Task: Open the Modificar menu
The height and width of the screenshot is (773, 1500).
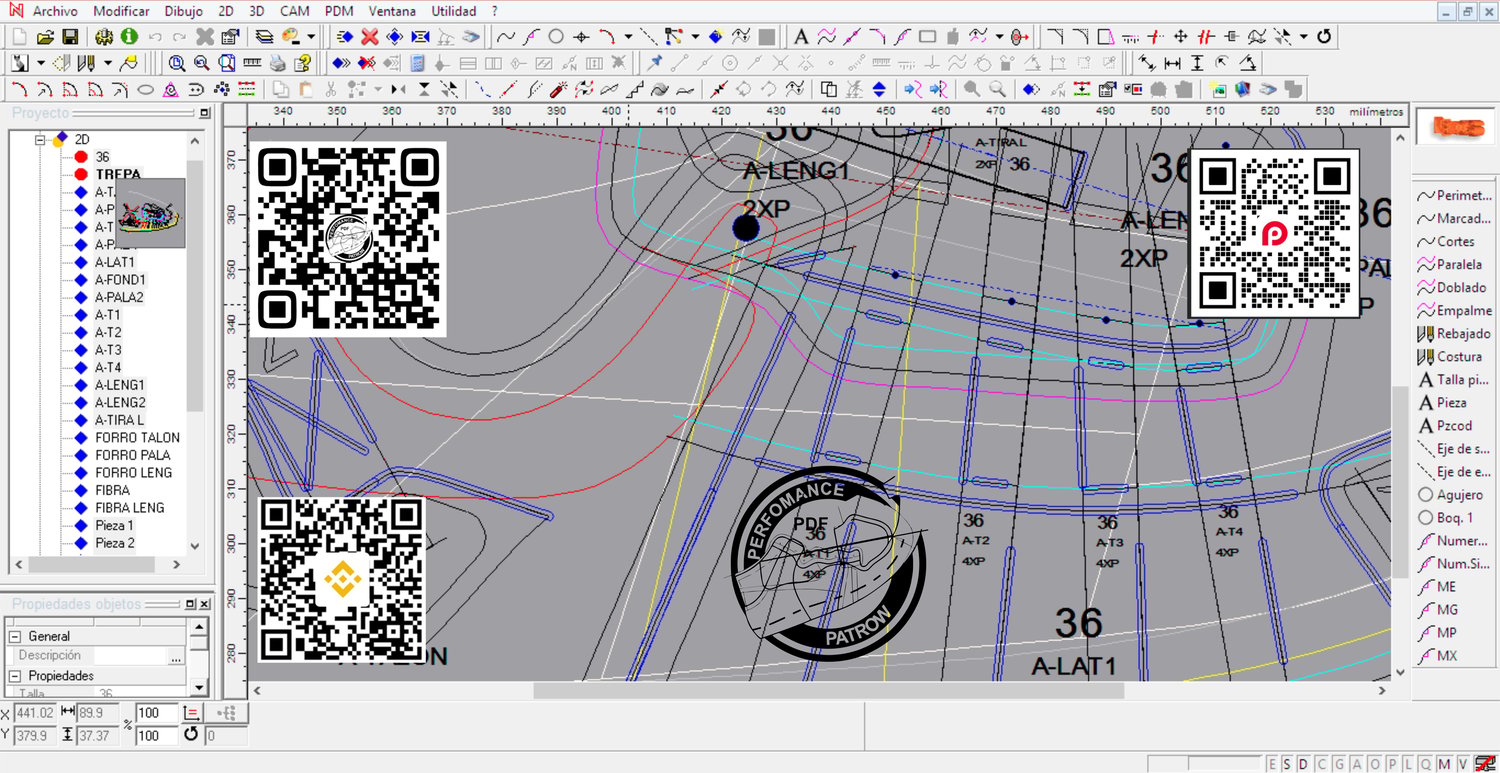Action: 121,11
